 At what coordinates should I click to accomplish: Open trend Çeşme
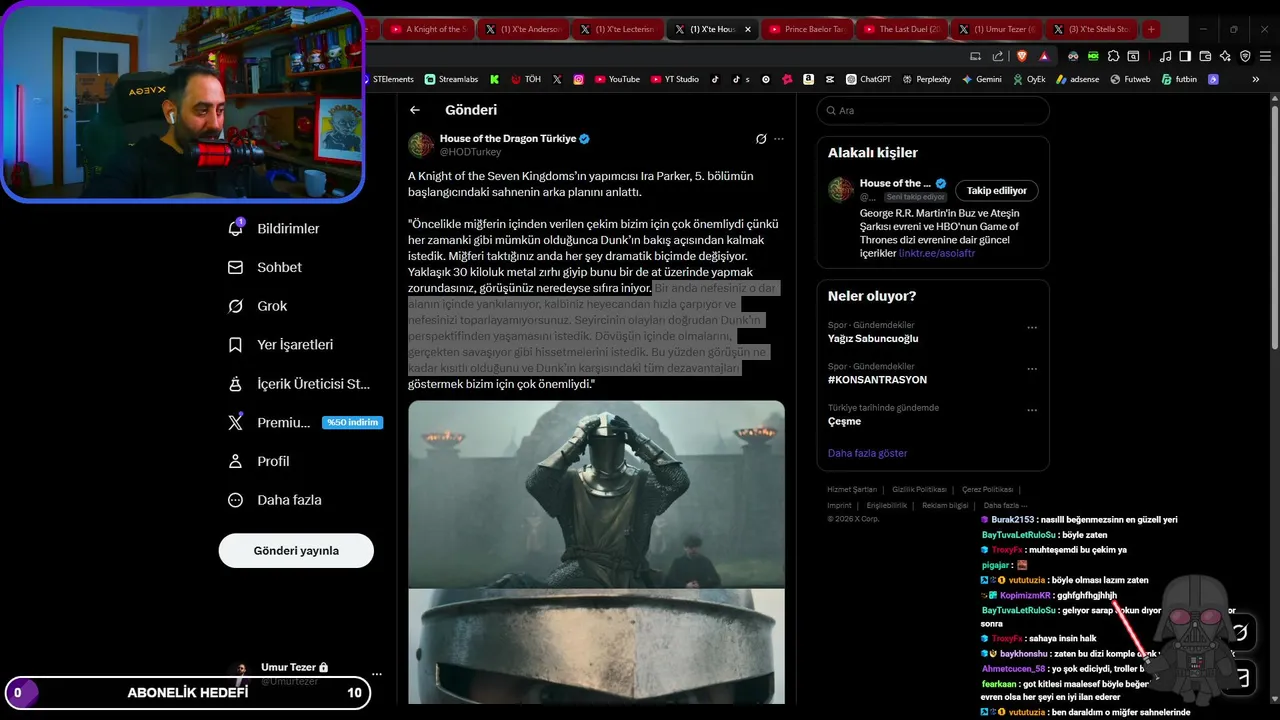pyautogui.click(x=844, y=421)
